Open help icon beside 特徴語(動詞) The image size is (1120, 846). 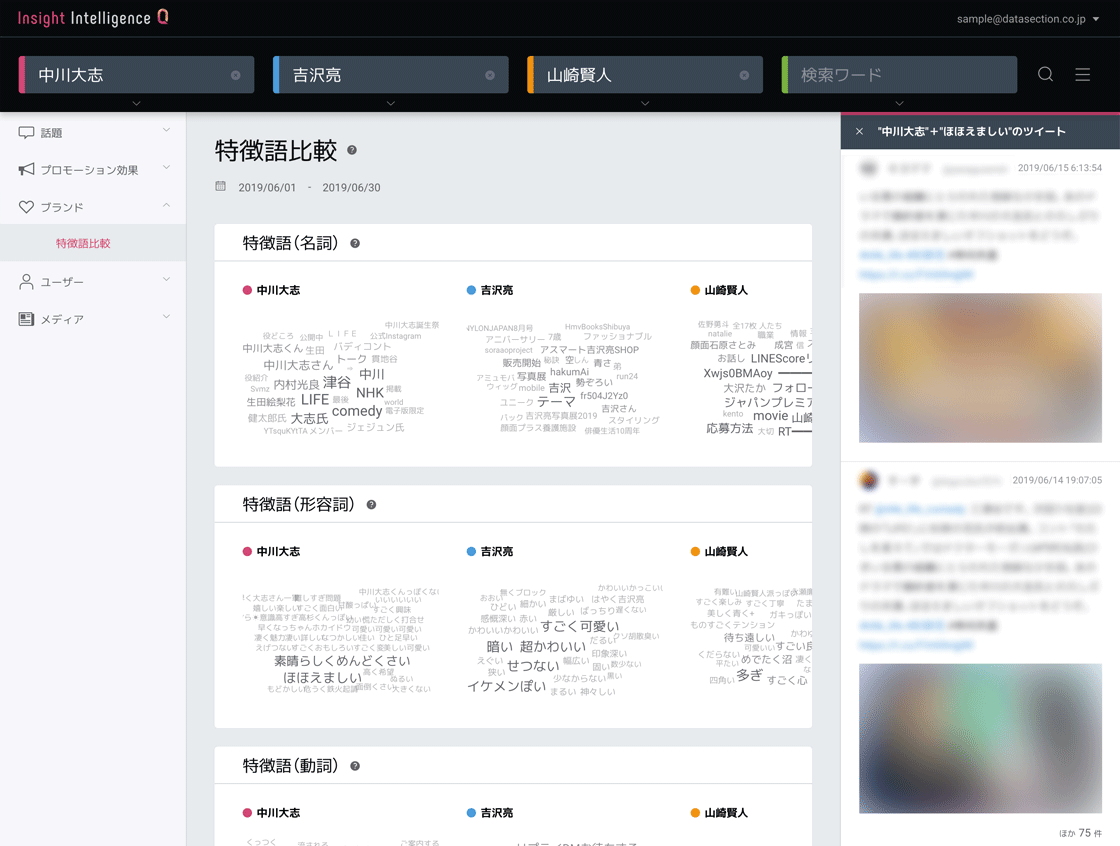[354, 766]
